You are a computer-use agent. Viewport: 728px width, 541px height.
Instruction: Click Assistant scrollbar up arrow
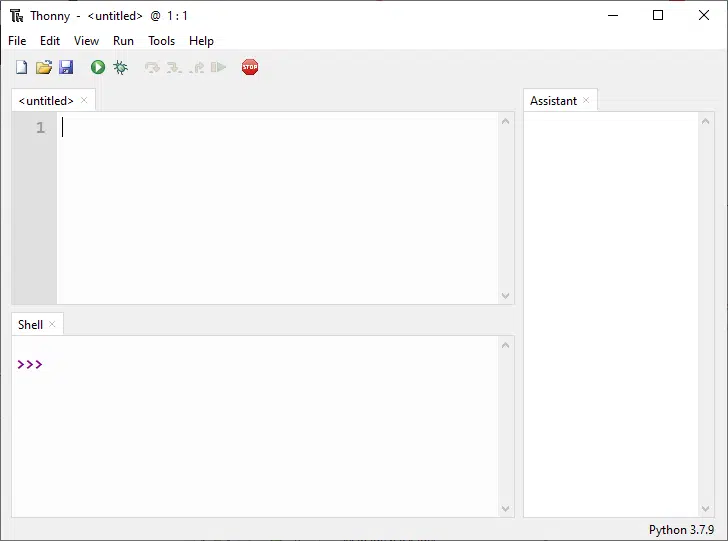tap(705, 121)
